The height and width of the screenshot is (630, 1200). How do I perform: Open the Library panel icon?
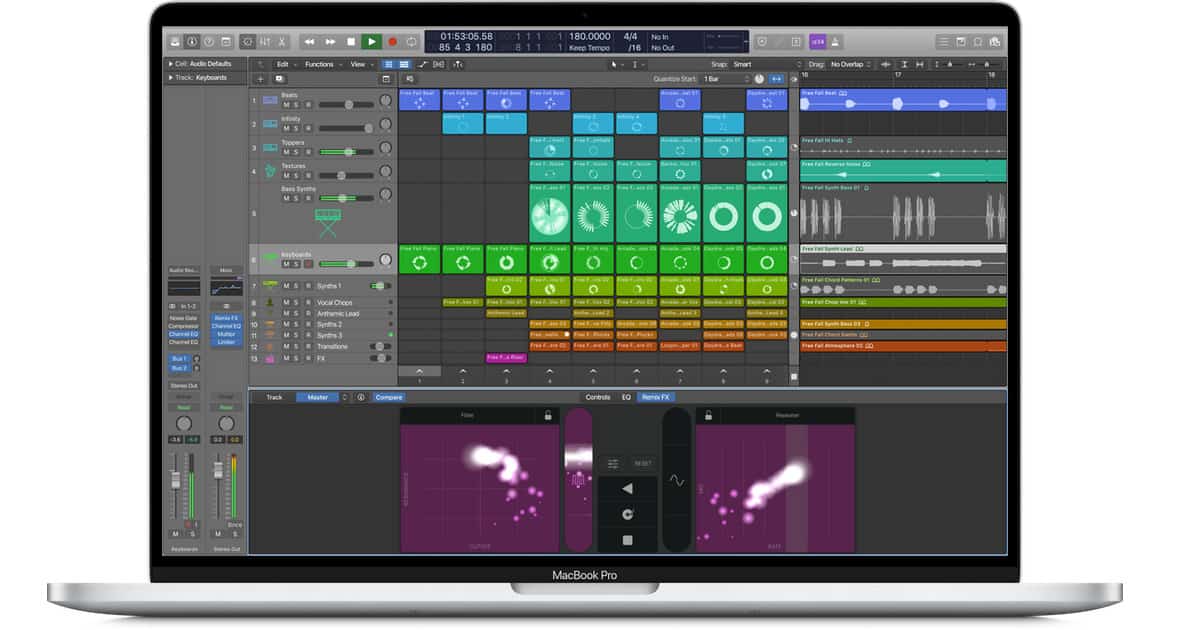pyautogui.click(x=174, y=42)
